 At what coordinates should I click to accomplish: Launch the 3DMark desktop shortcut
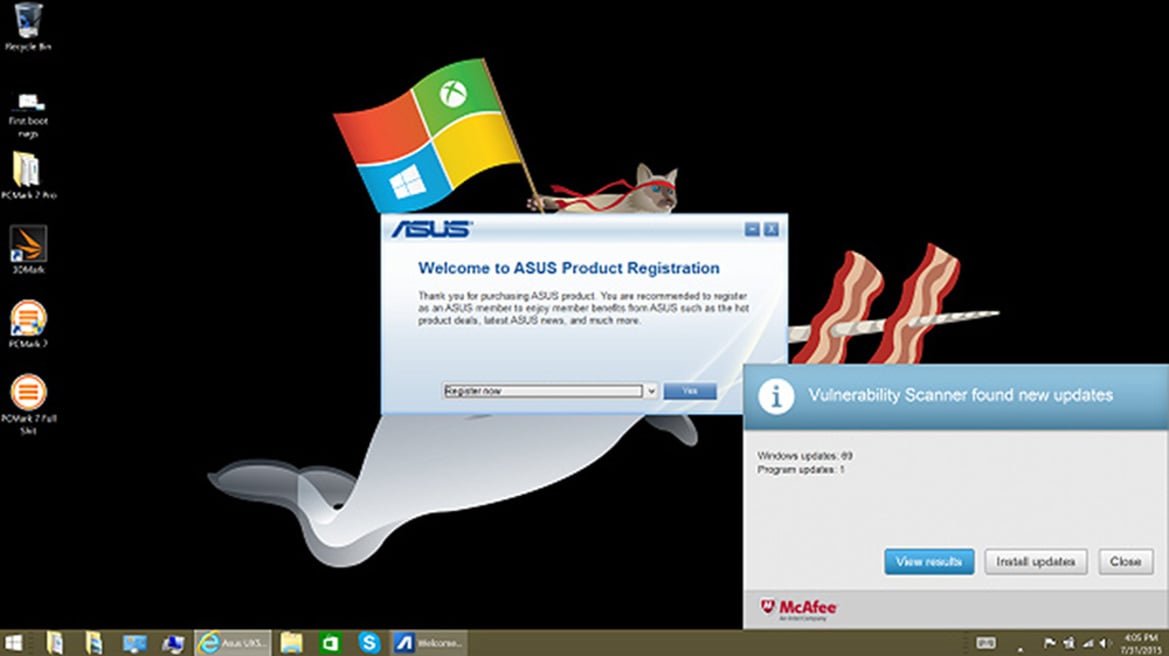[28, 250]
